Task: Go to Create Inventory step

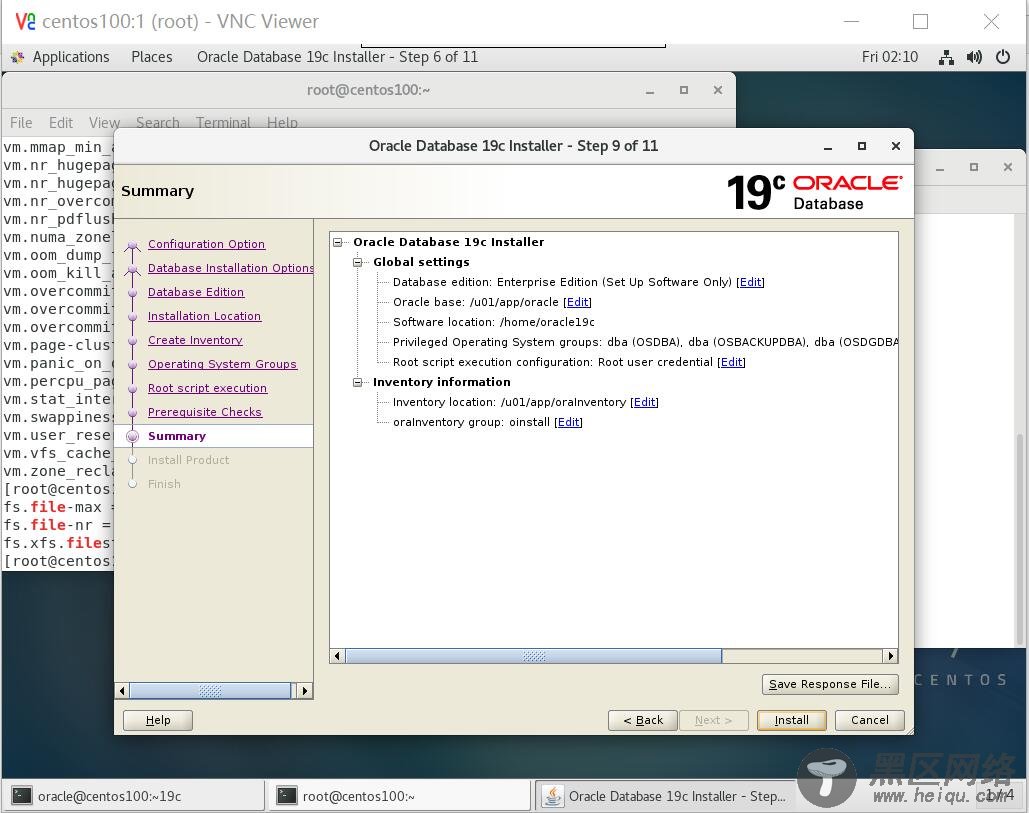Action: click(195, 340)
